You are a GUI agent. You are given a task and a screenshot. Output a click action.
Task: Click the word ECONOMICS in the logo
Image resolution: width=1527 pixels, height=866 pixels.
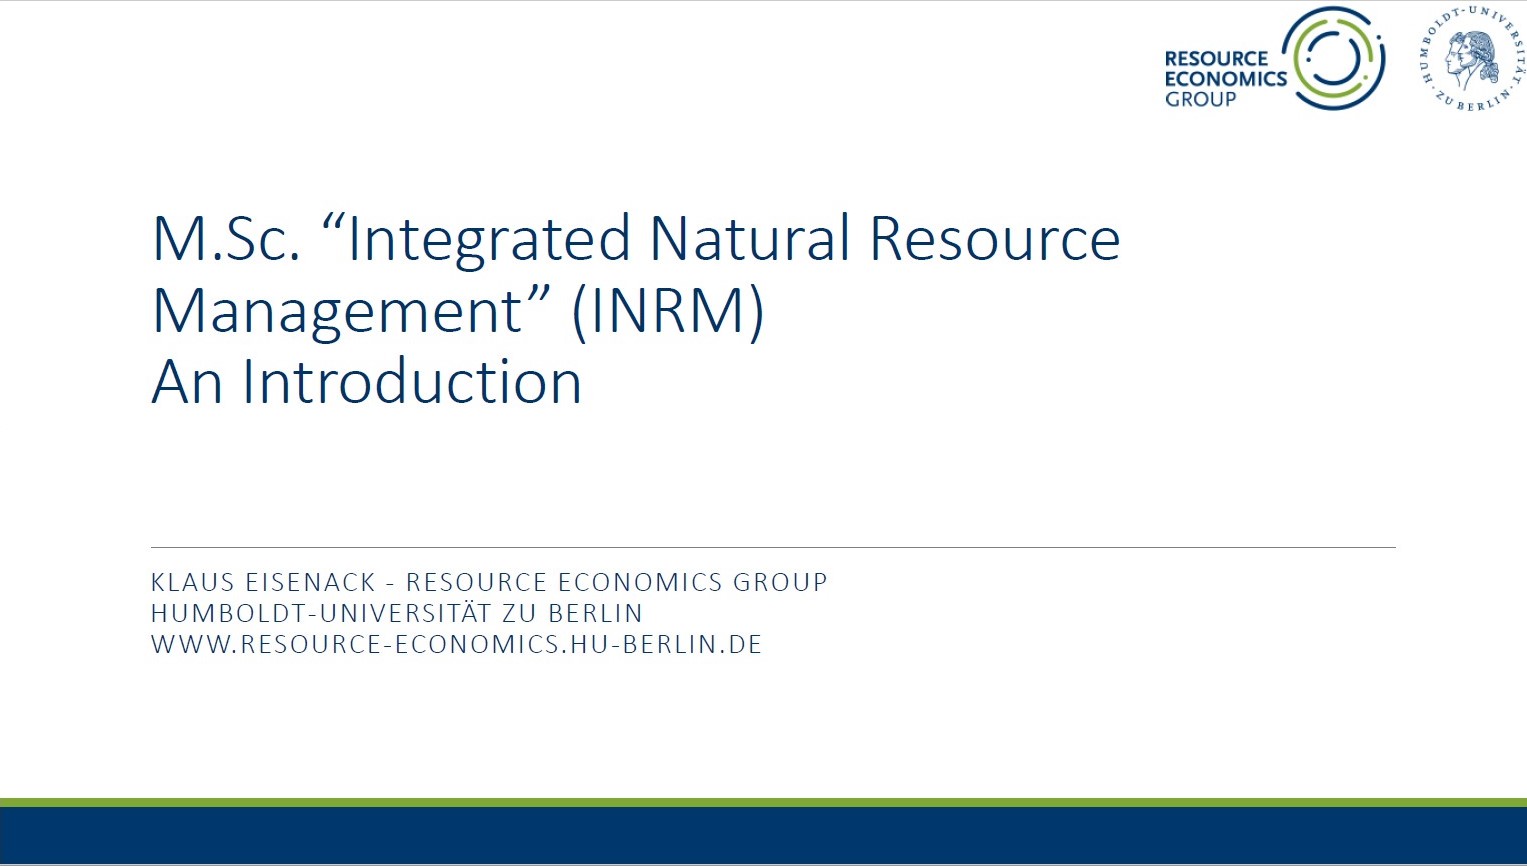click(1225, 79)
